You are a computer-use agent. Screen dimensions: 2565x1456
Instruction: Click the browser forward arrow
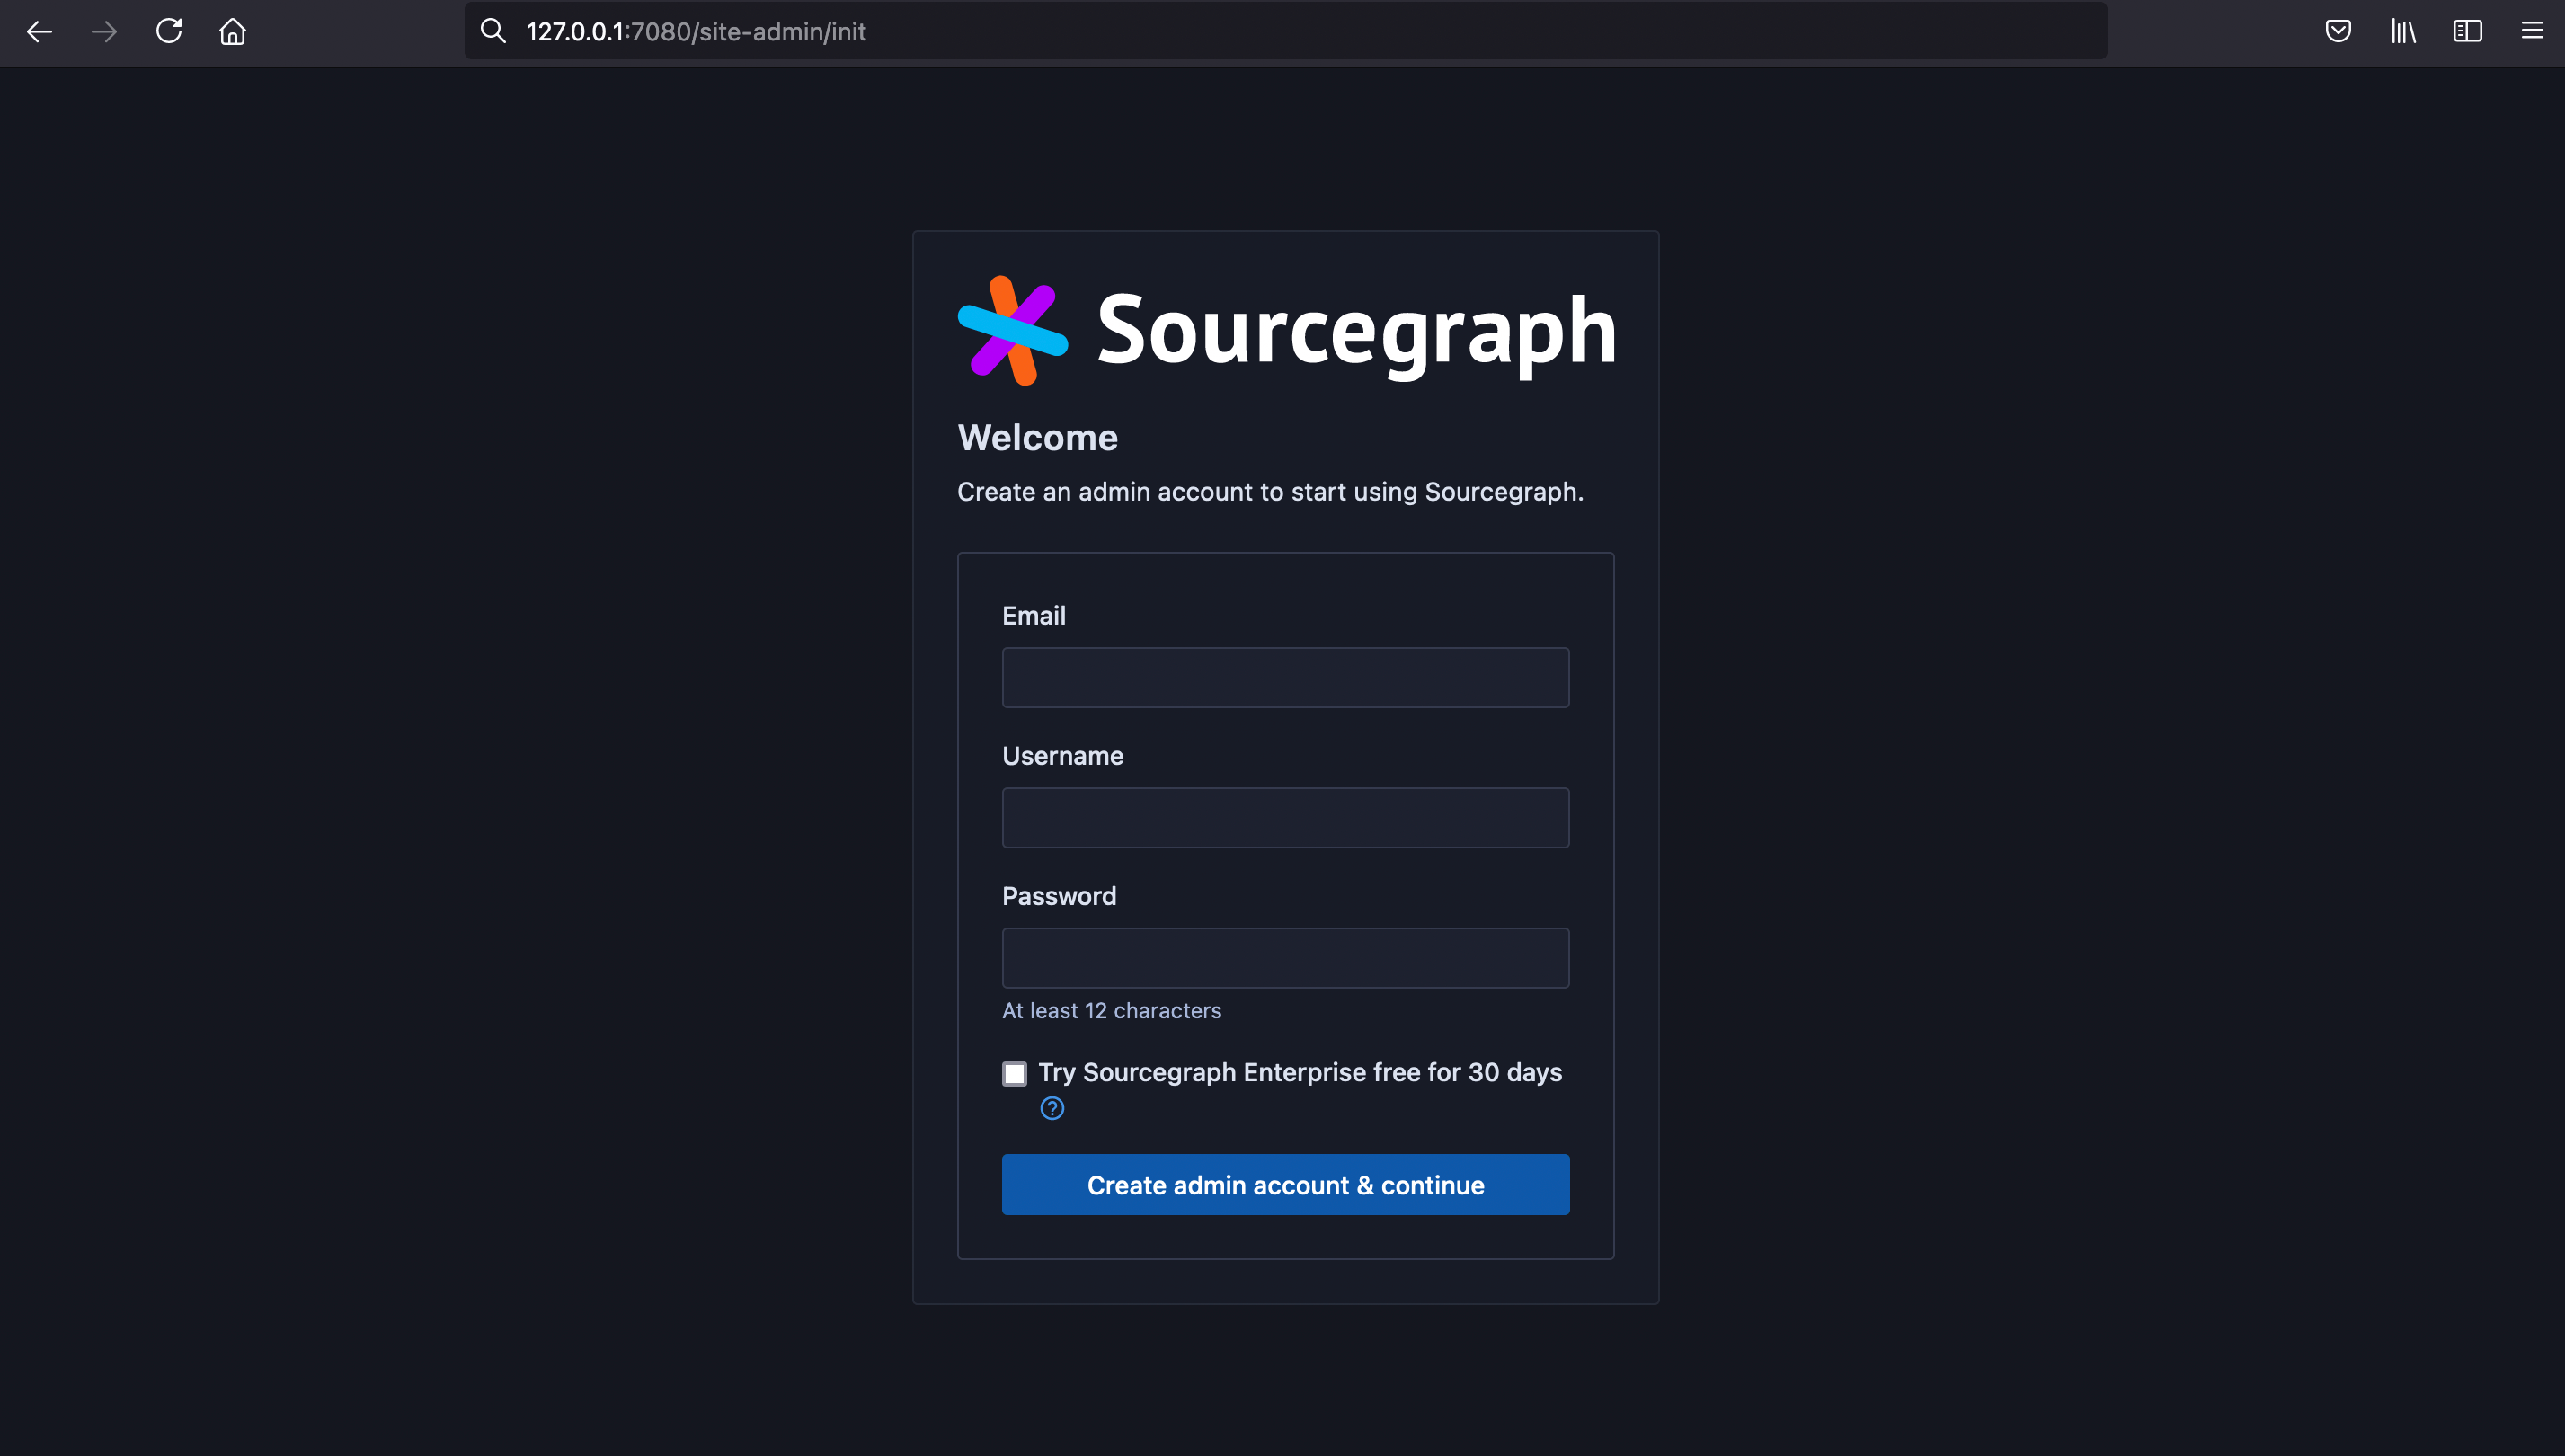(104, 32)
